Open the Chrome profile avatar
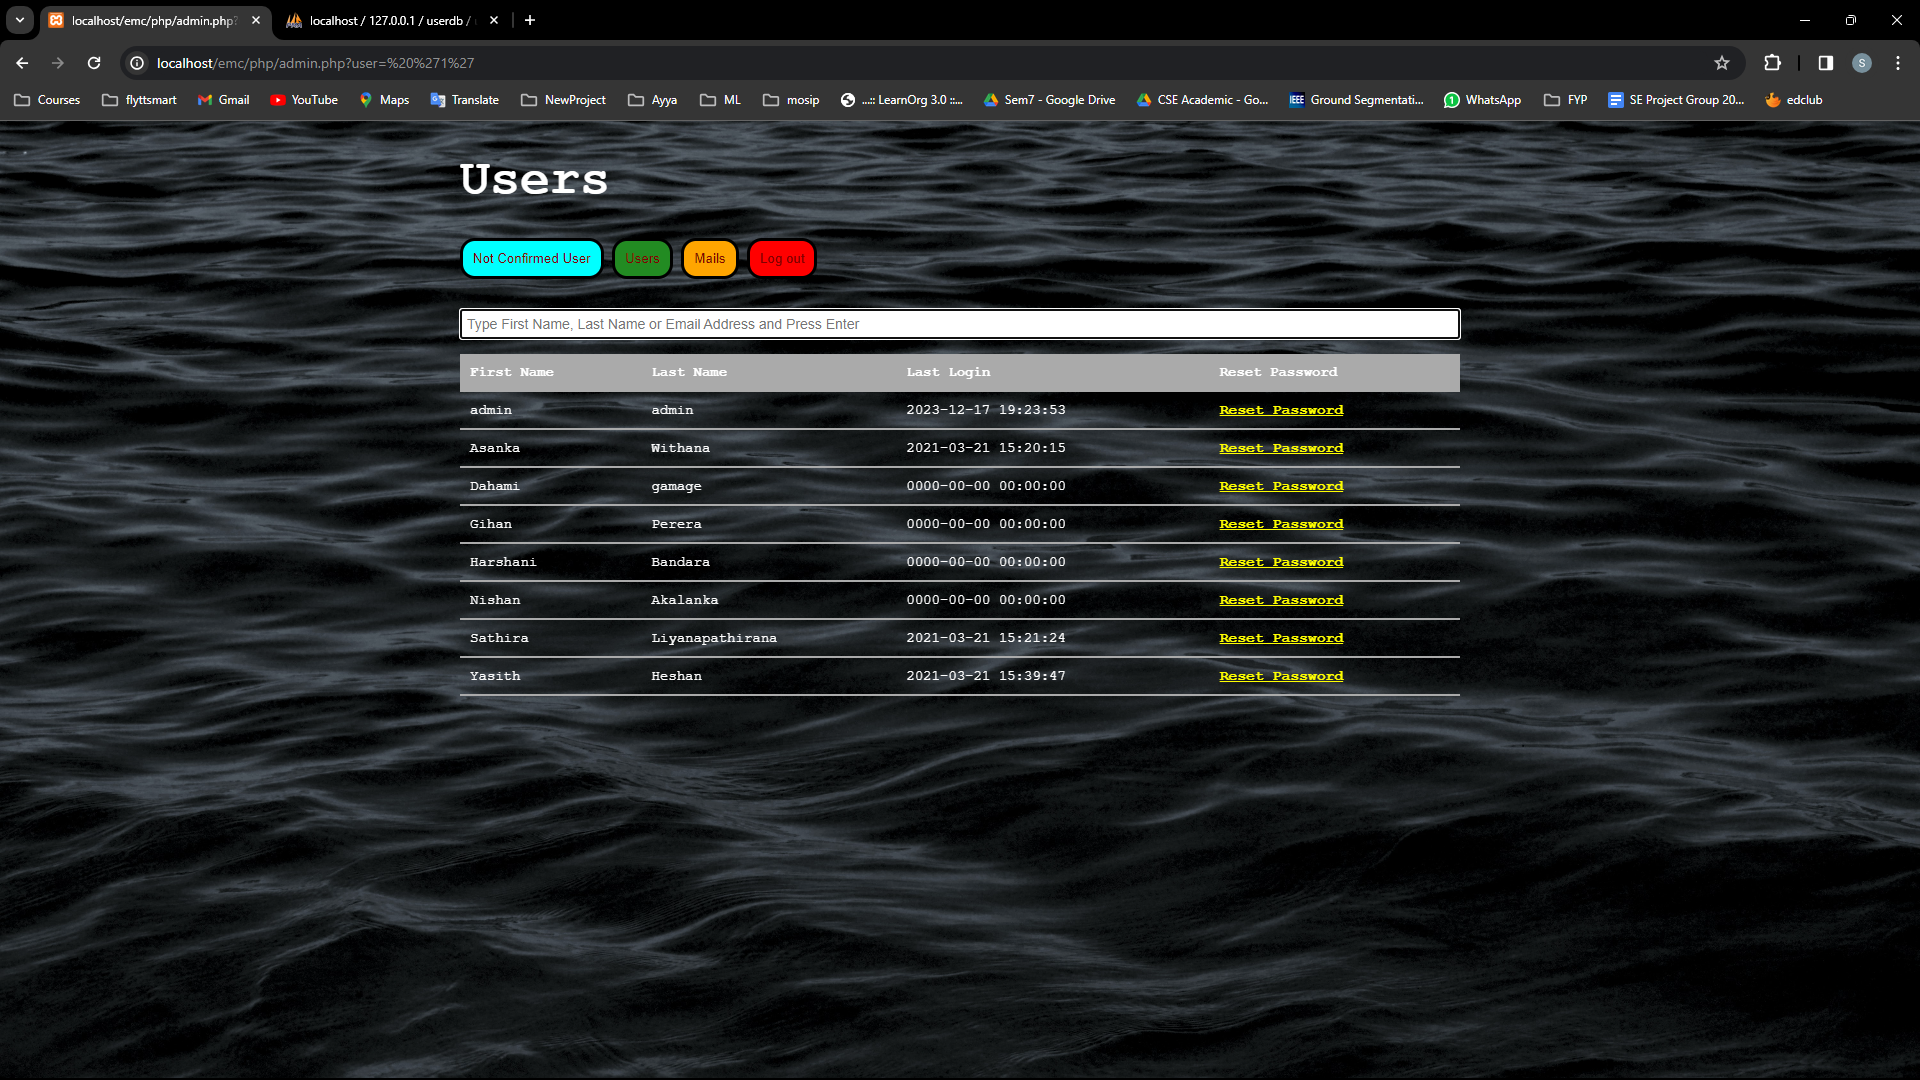This screenshot has height=1080, width=1920. tap(1861, 63)
